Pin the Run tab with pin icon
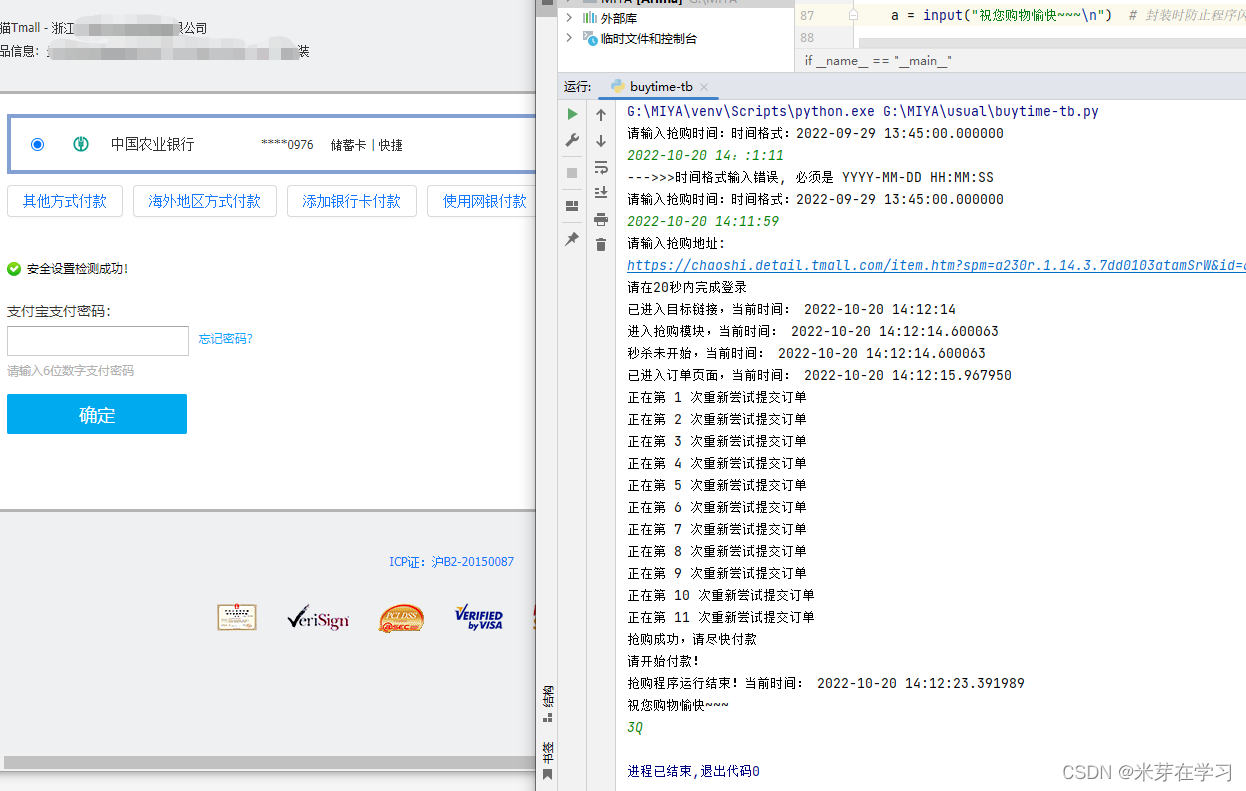 click(x=572, y=239)
